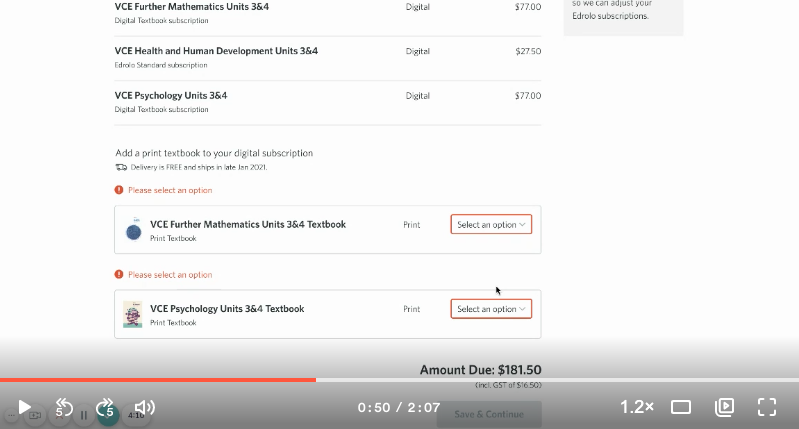Screen dimensions: 799x429
Task: Click the 0:50 / 2:07 video time display
Action: (x=399, y=408)
